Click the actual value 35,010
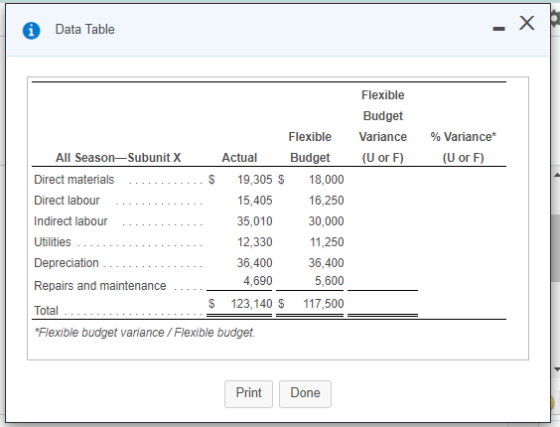560x427 pixels. 255,221
